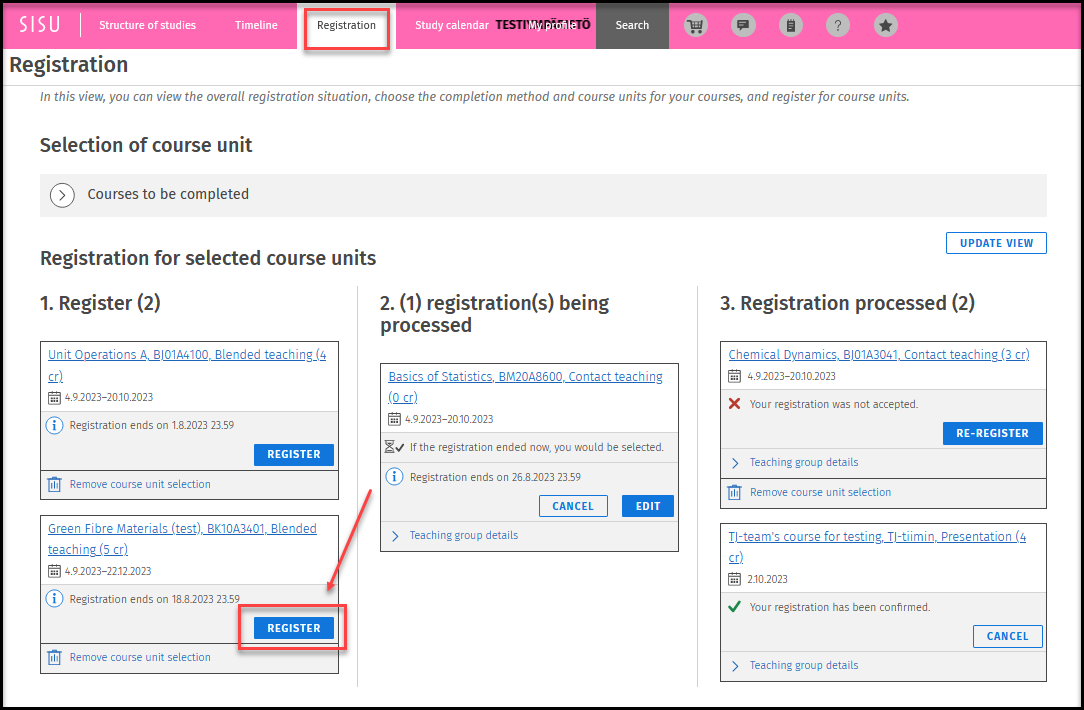The width and height of the screenshot is (1084, 710).
Task: Click the hourglass icon on Basics of Statistics card
Action: (x=396, y=447)
